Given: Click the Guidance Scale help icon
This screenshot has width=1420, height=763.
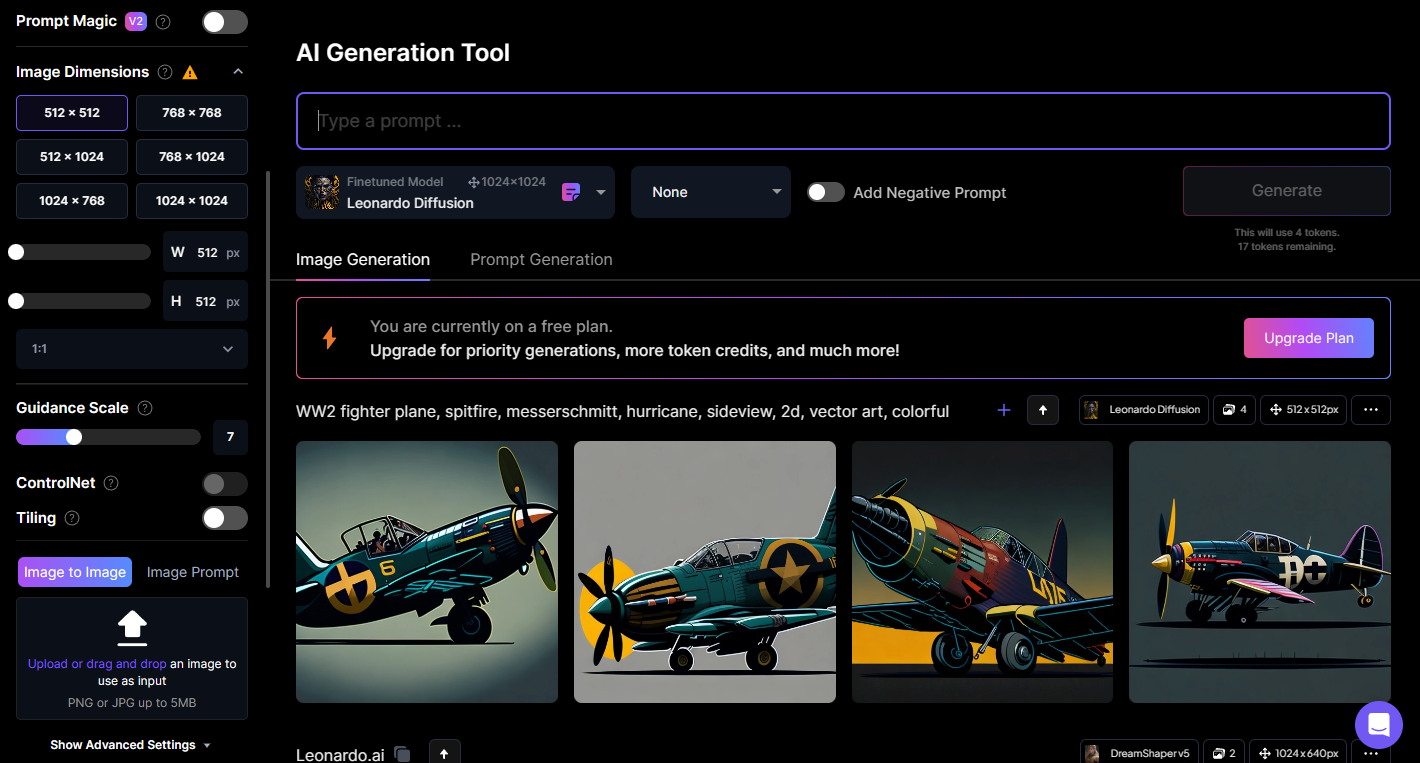Looking at the screenshot, I should [145, 408].
